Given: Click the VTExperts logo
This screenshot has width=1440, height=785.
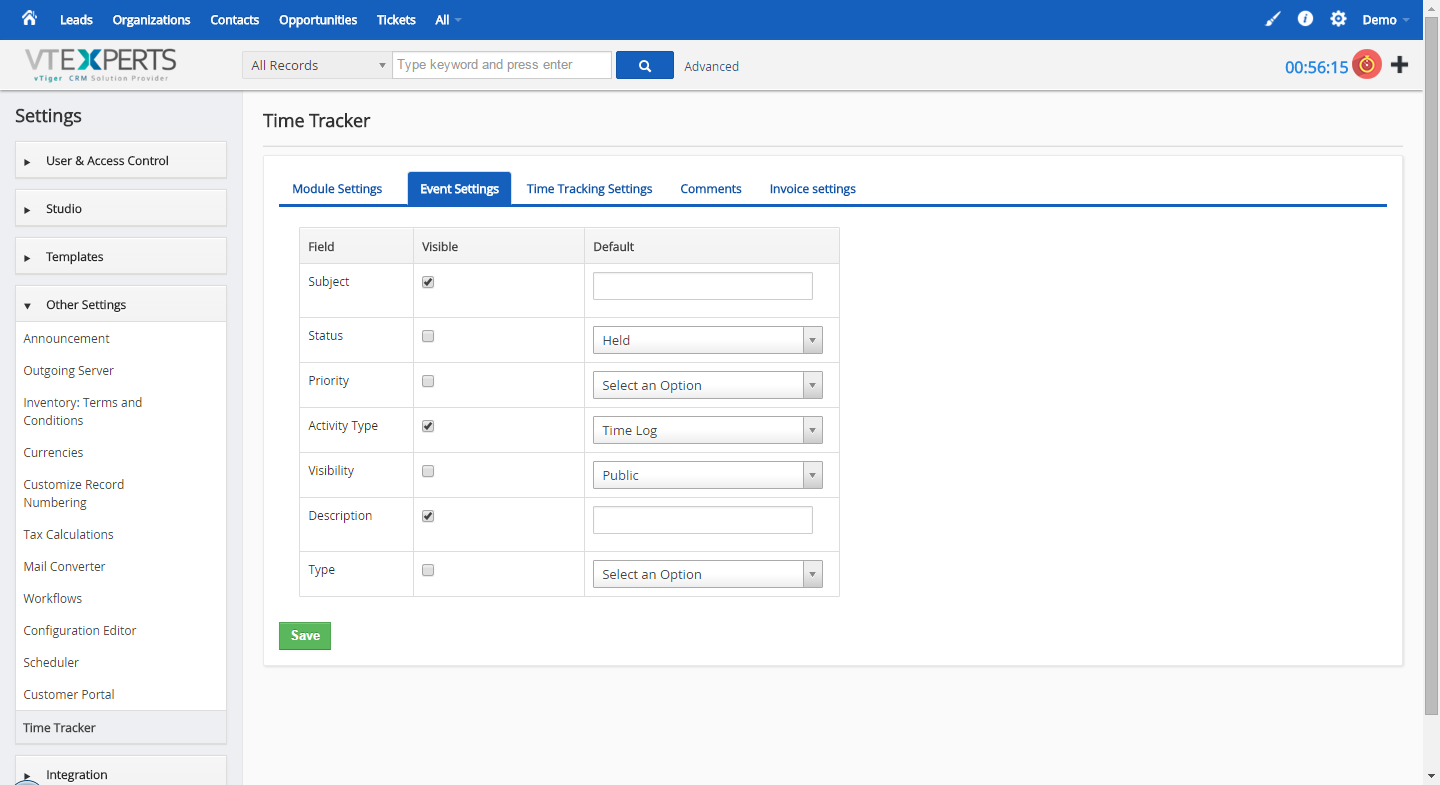Looking at the screenshot, I should 101,65.
